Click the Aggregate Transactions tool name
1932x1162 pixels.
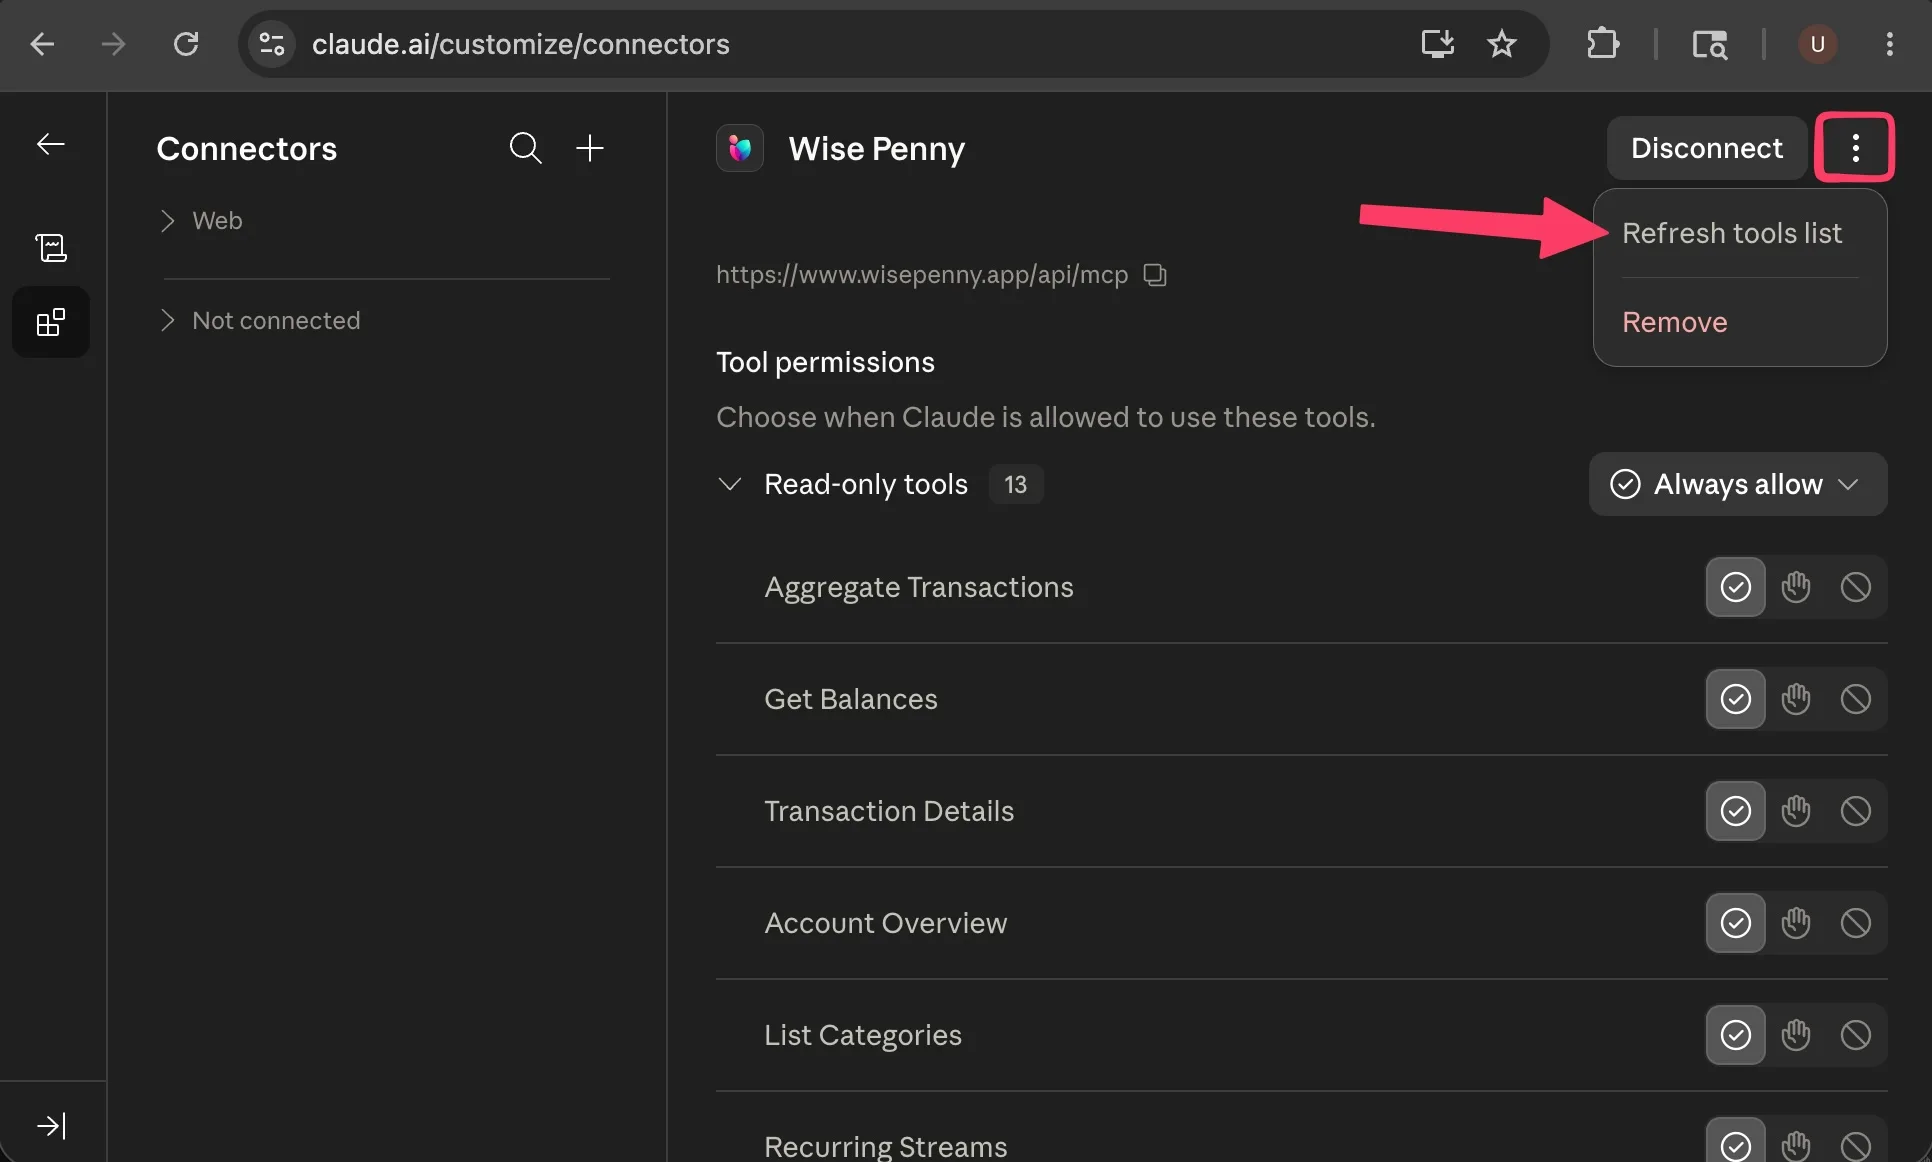point(919,587)
